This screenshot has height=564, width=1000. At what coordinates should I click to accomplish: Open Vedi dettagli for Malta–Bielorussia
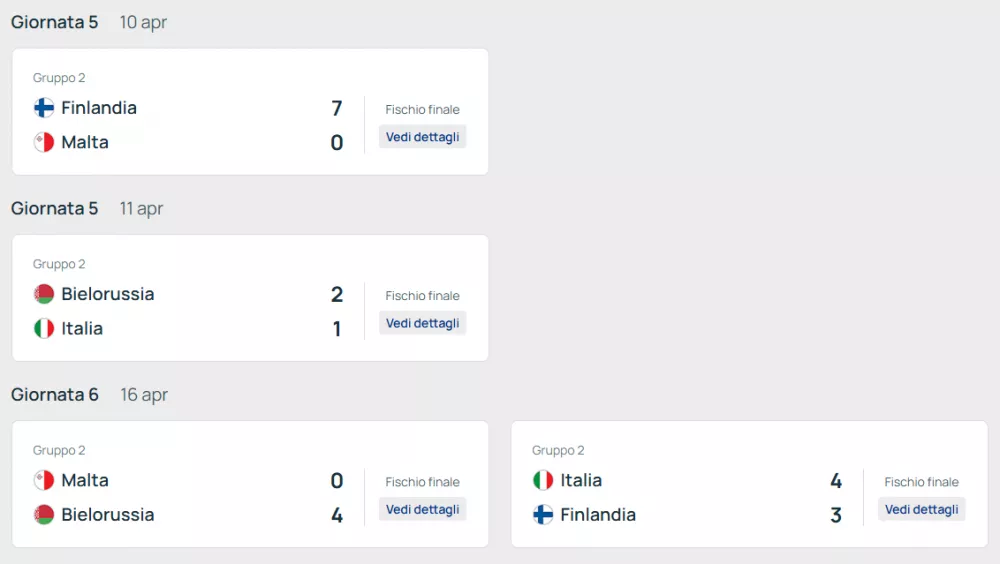pos(422,509)
